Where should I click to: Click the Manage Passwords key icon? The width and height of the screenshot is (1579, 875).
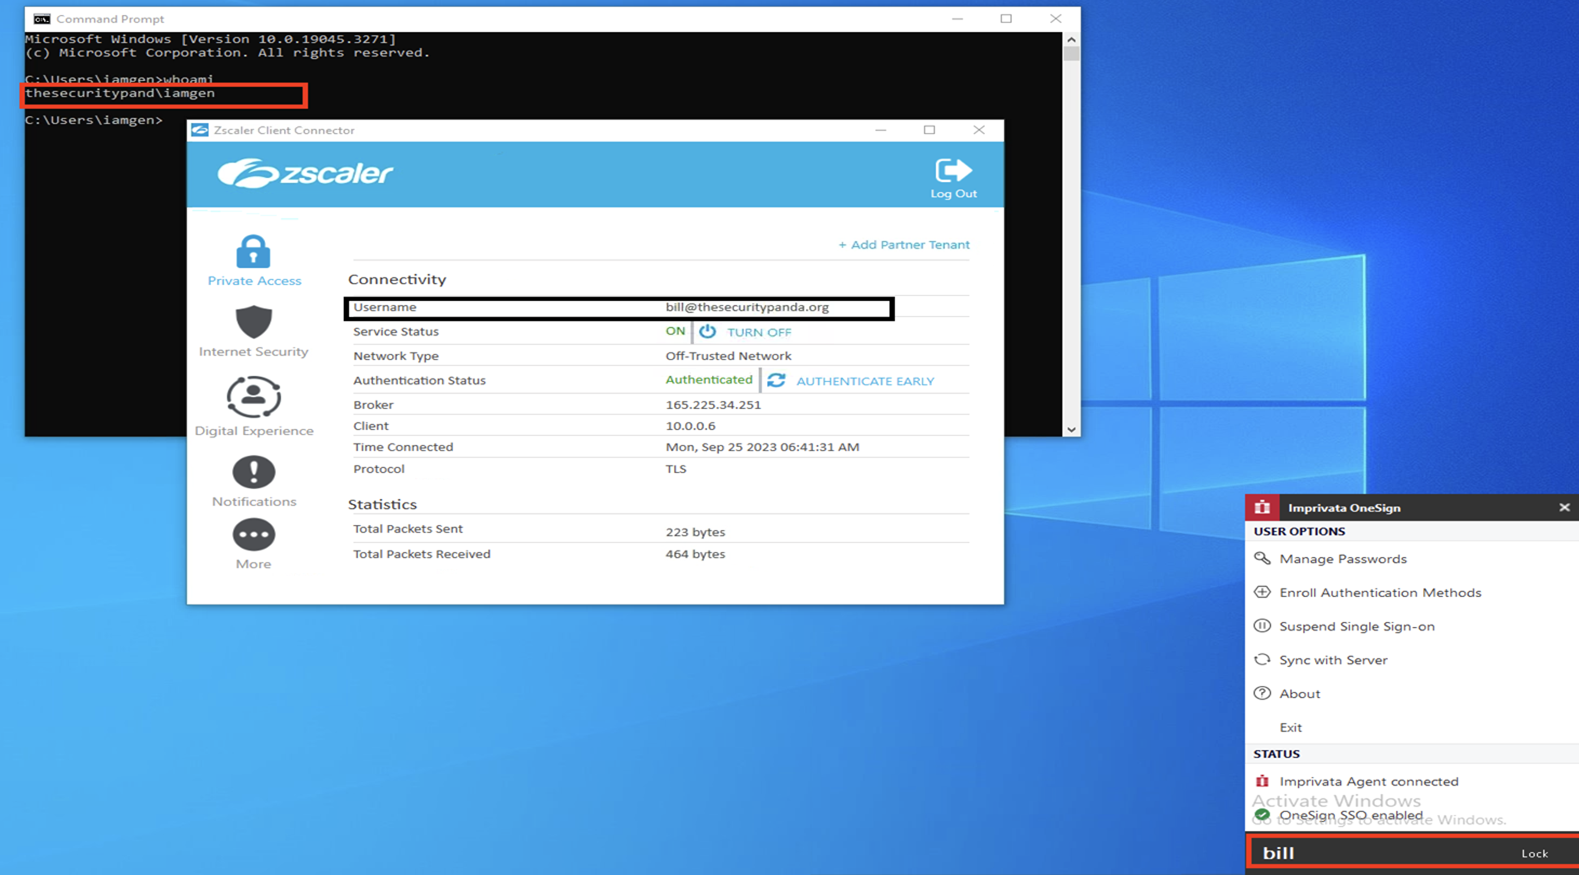[x=1262, y=558]
